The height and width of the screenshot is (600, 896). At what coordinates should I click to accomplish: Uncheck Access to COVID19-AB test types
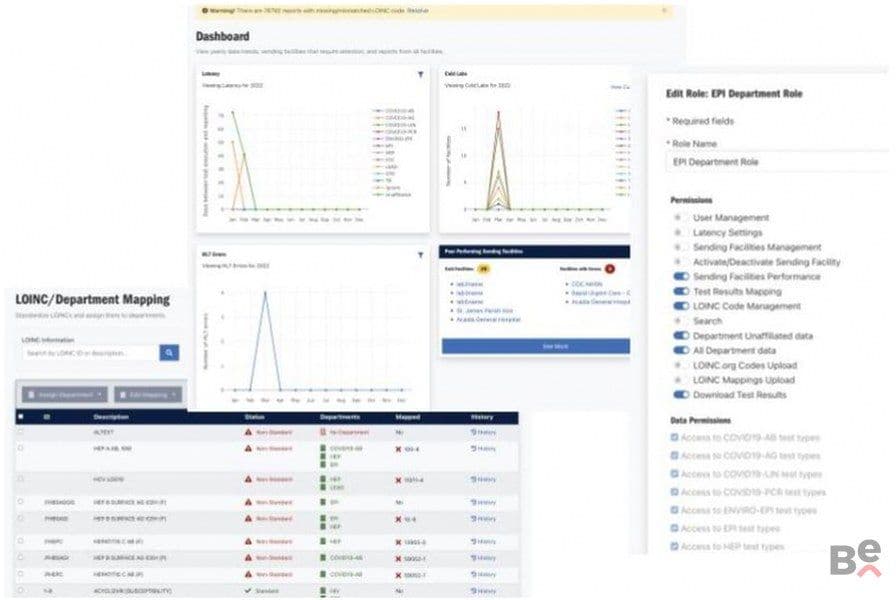tap(674, 438)
